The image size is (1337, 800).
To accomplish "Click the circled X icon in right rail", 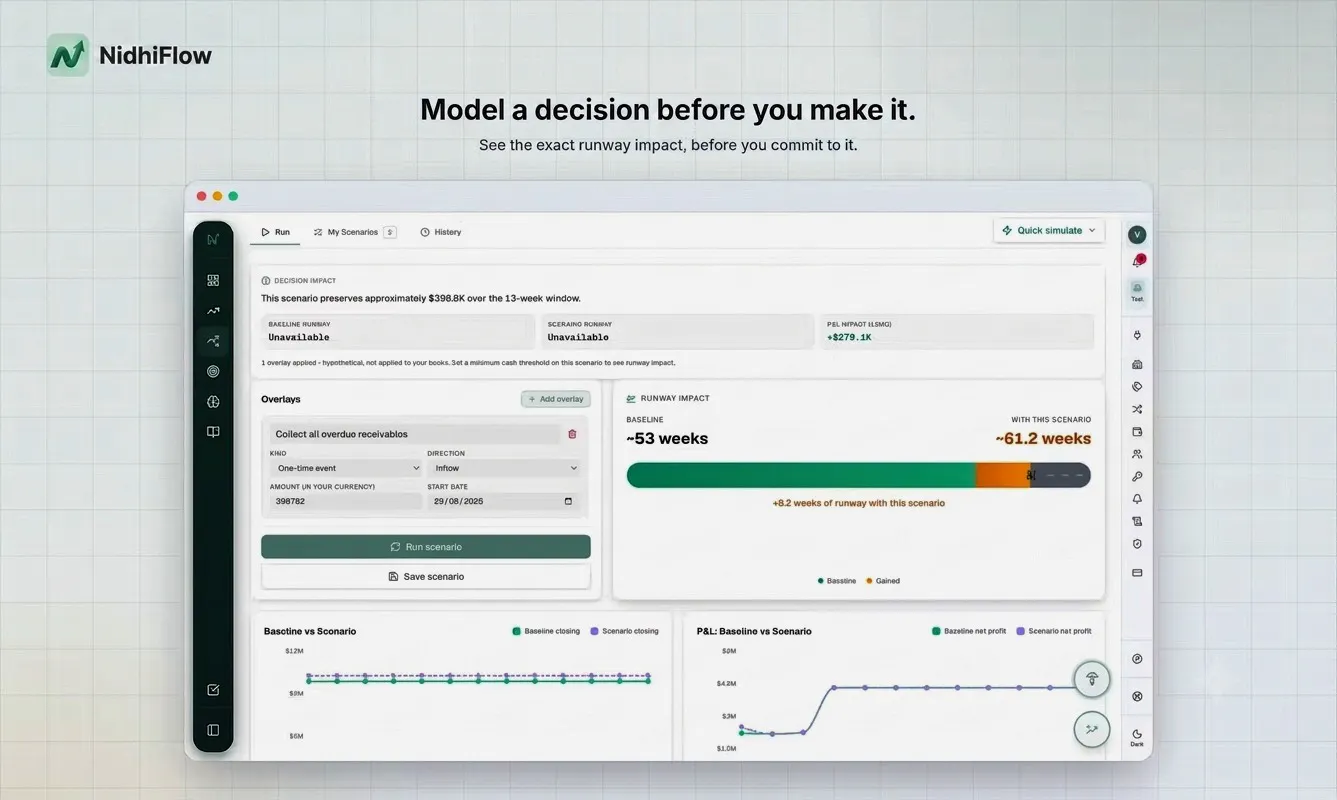I will click(1137, 696).
